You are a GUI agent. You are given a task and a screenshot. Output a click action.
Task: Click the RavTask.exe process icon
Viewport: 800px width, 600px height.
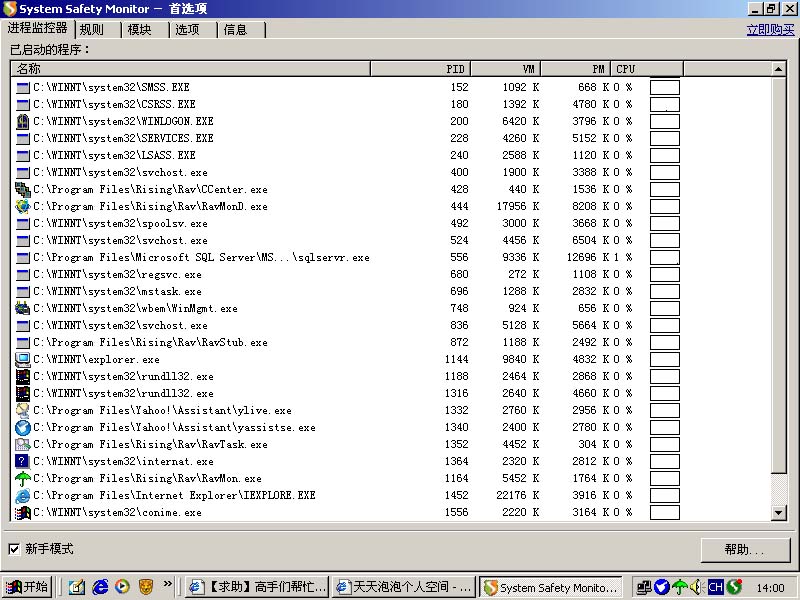click(22, 444)
